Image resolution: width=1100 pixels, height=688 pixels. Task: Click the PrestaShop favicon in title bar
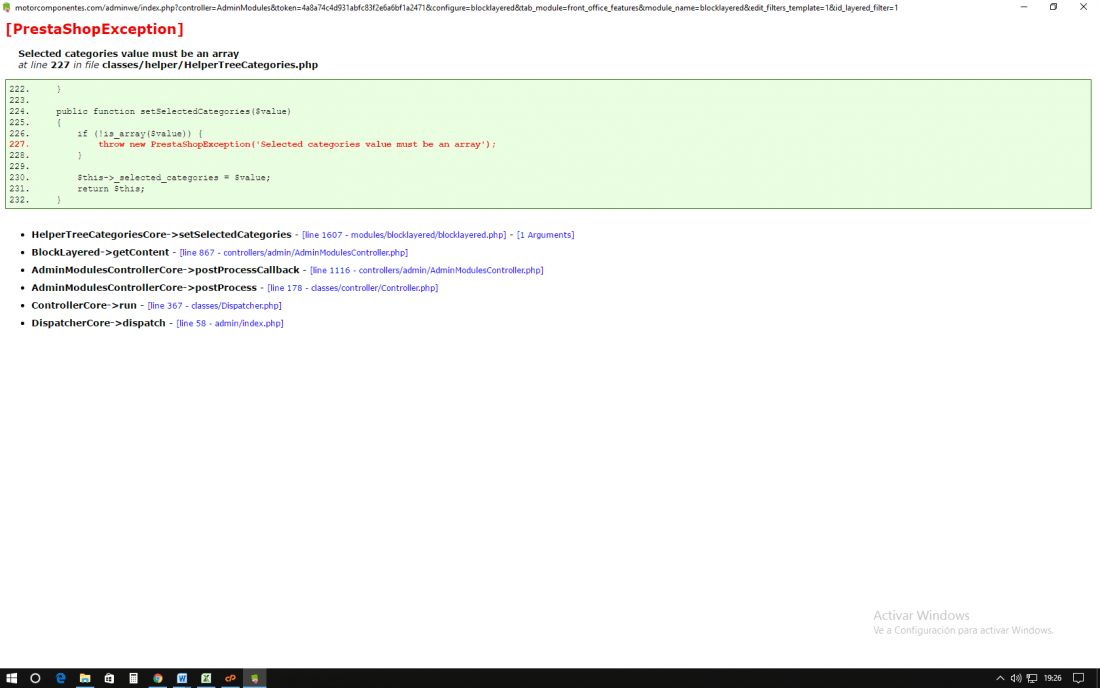(7, 8)
